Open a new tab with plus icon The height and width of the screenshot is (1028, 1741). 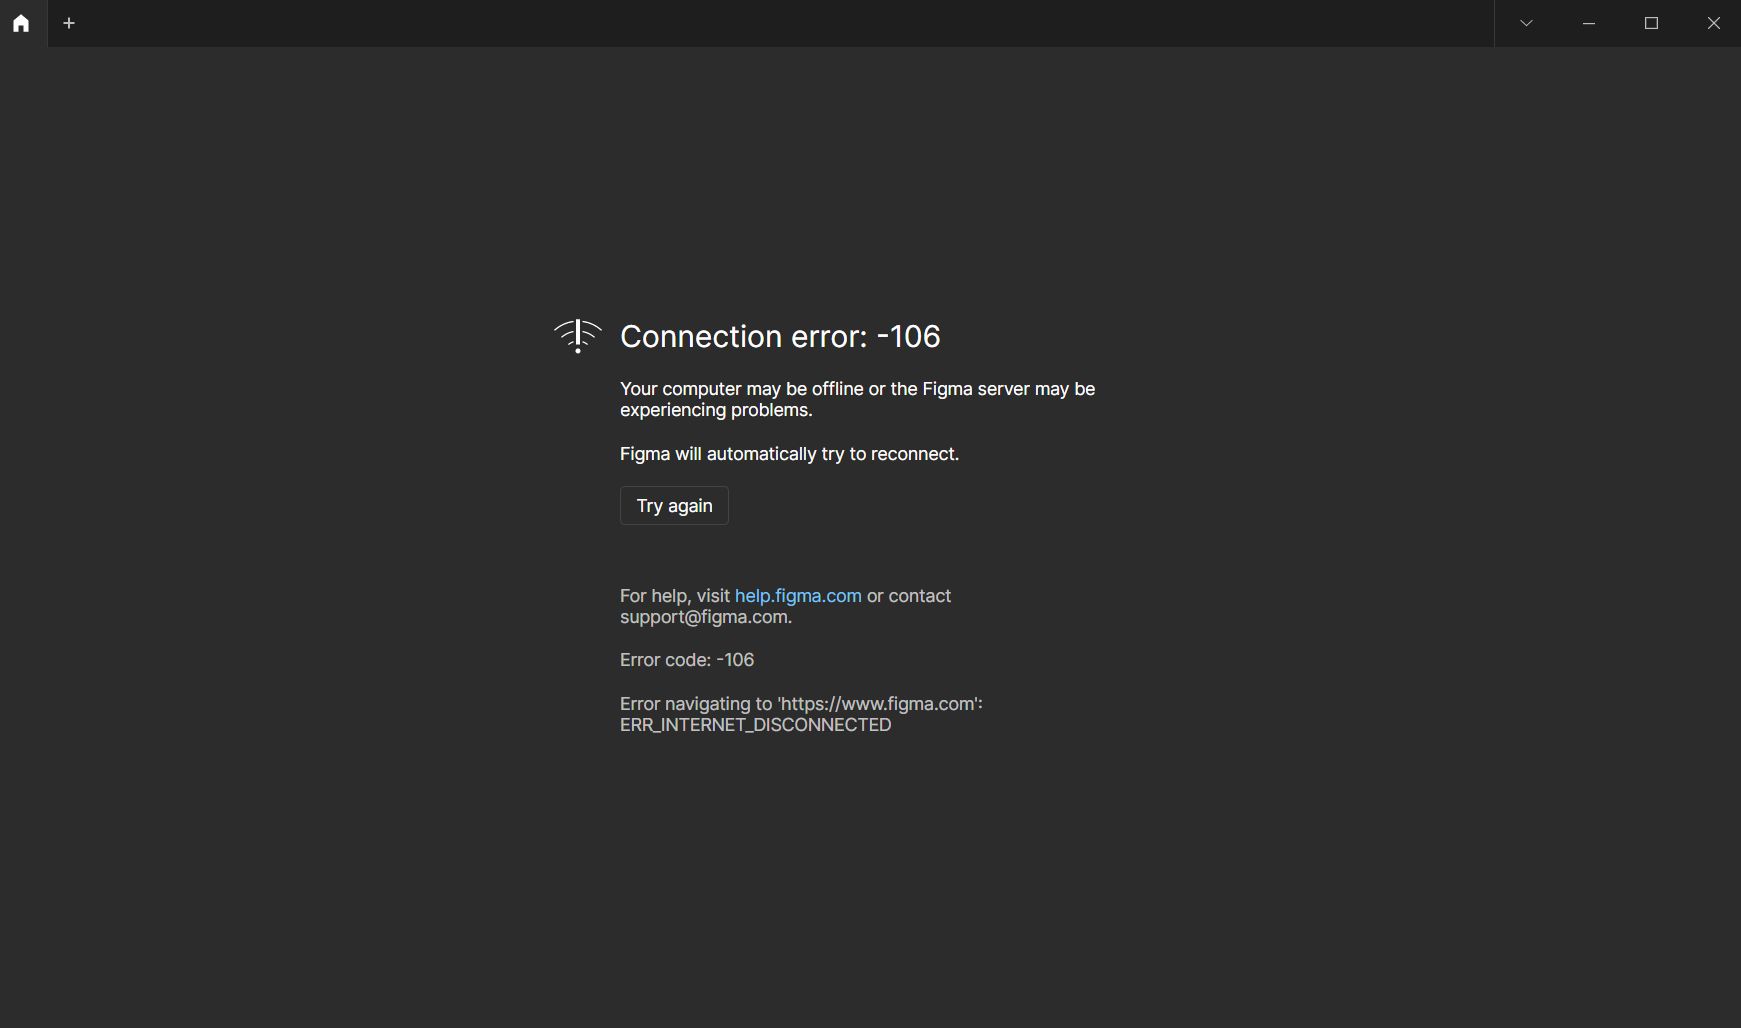click(69, 23)
